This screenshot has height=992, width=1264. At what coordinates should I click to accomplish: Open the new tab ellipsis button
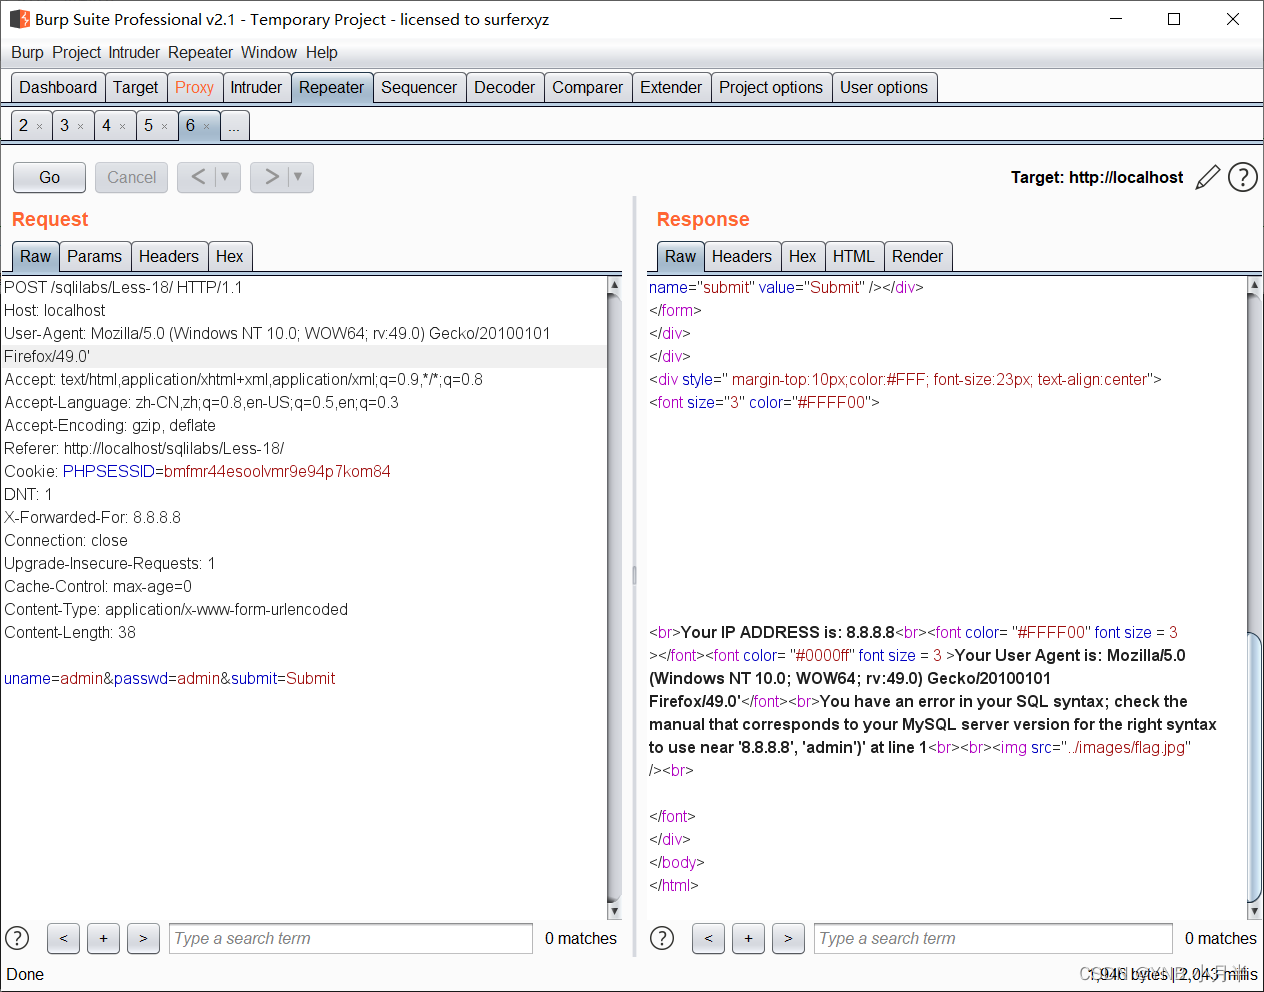coord(234,126)
